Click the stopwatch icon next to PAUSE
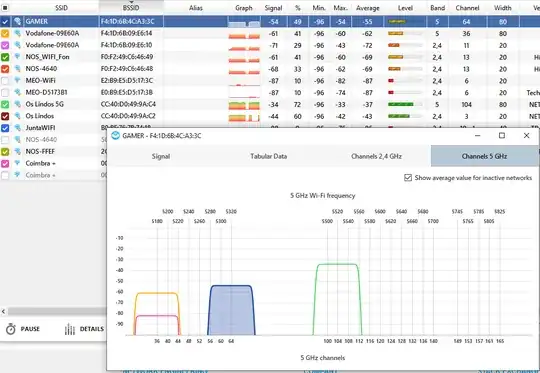 11,329
